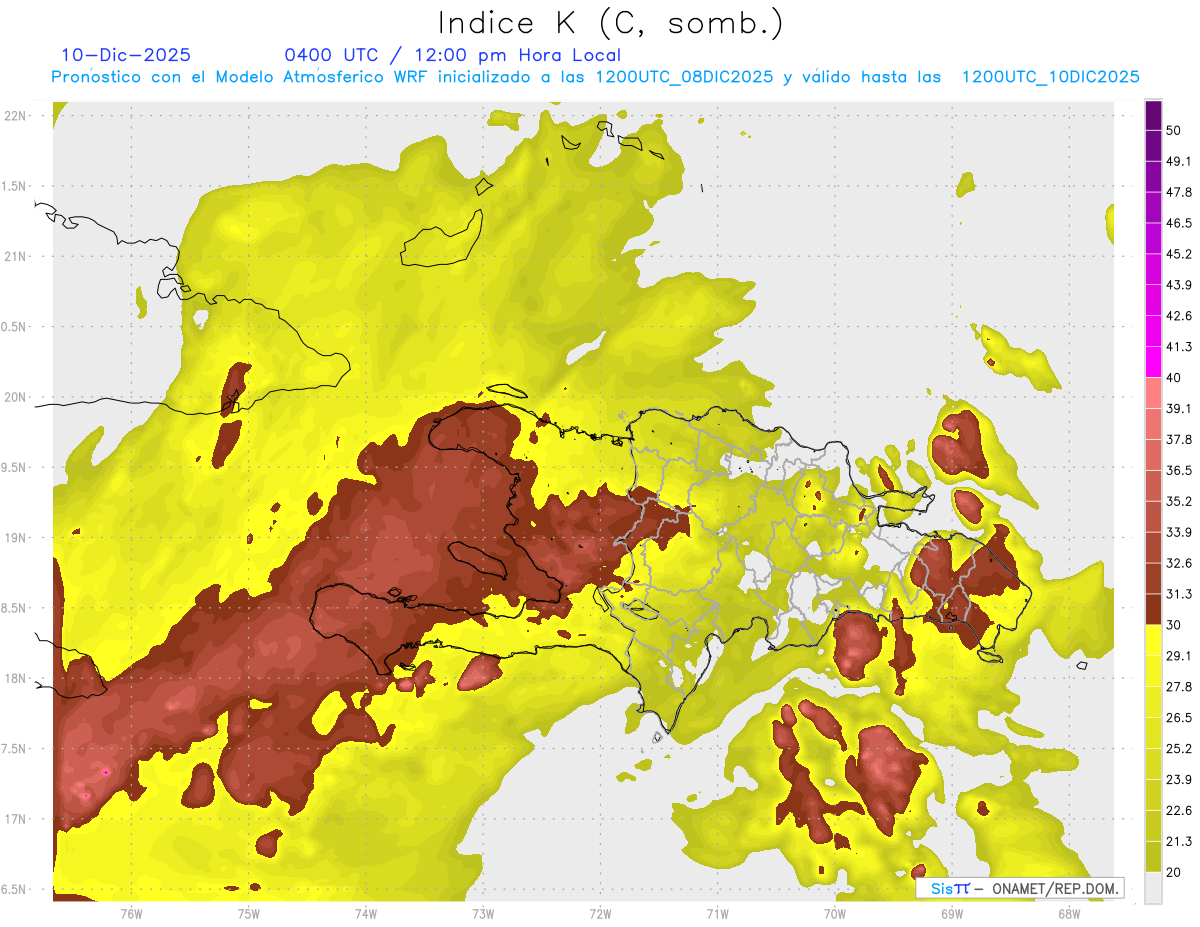Click legend value "40"
This screenshot has width=1200, height=927.
click(x=1175, y=378)
